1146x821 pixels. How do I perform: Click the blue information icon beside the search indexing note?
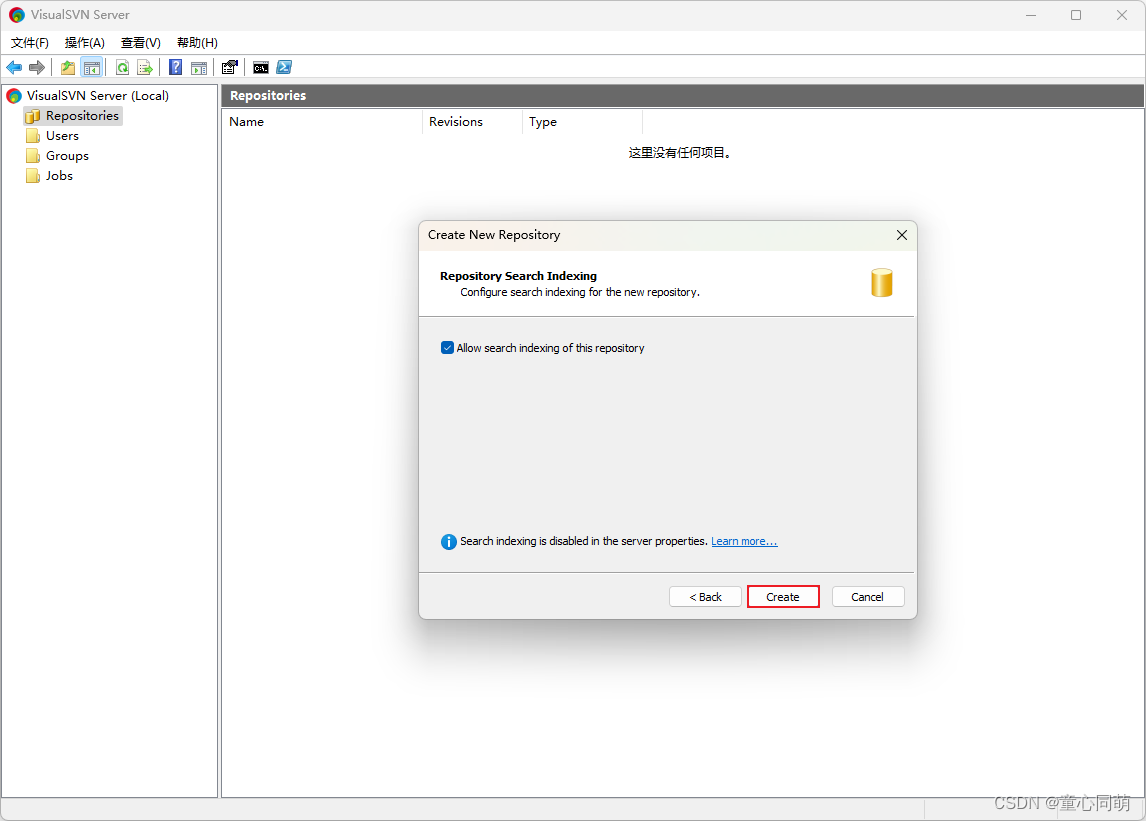[449, 542]
